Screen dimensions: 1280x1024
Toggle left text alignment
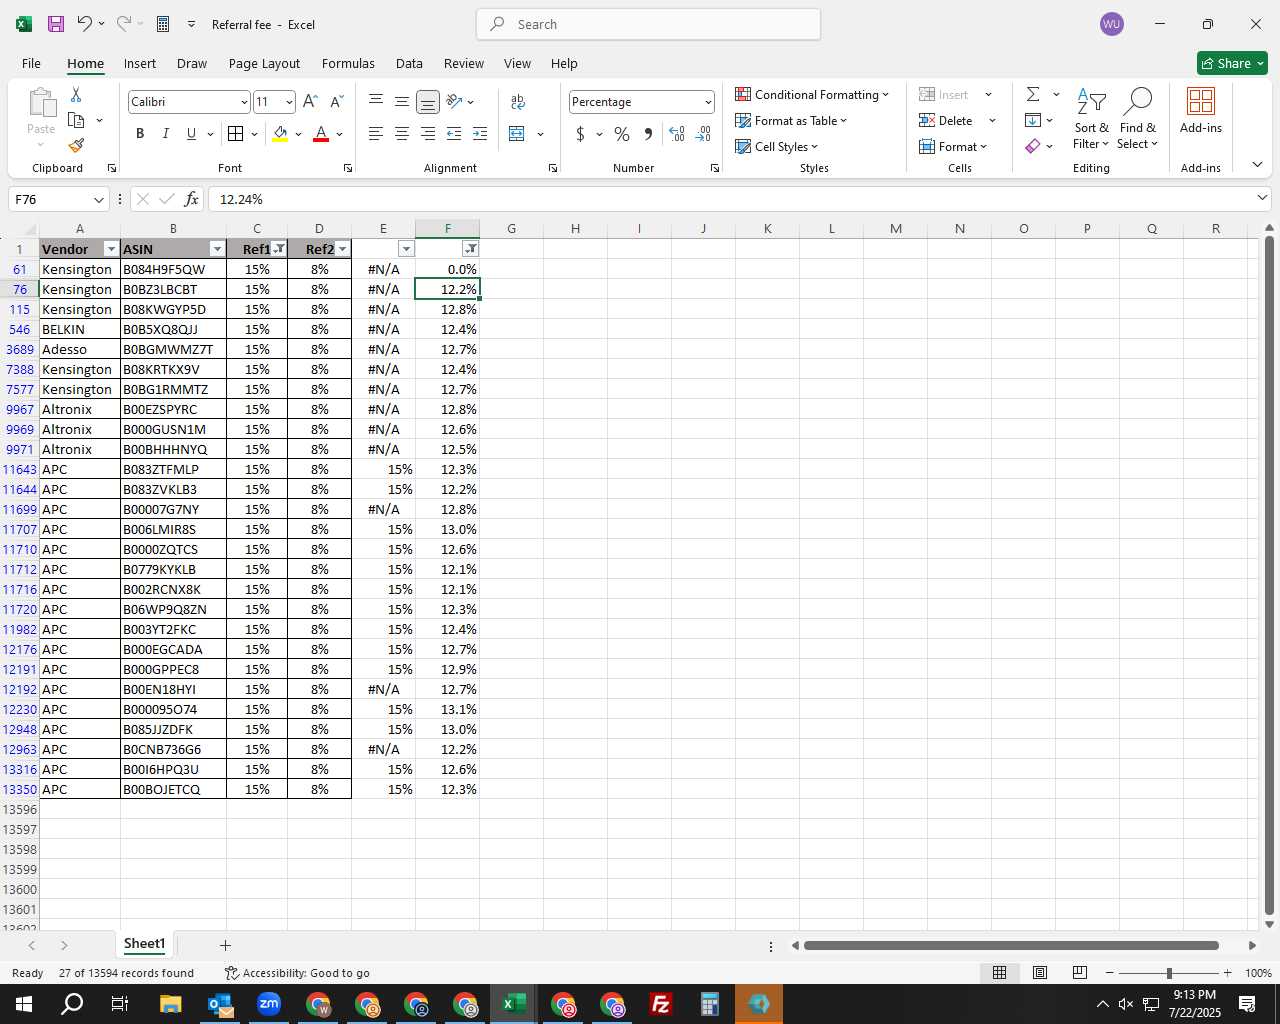(375, 134)
